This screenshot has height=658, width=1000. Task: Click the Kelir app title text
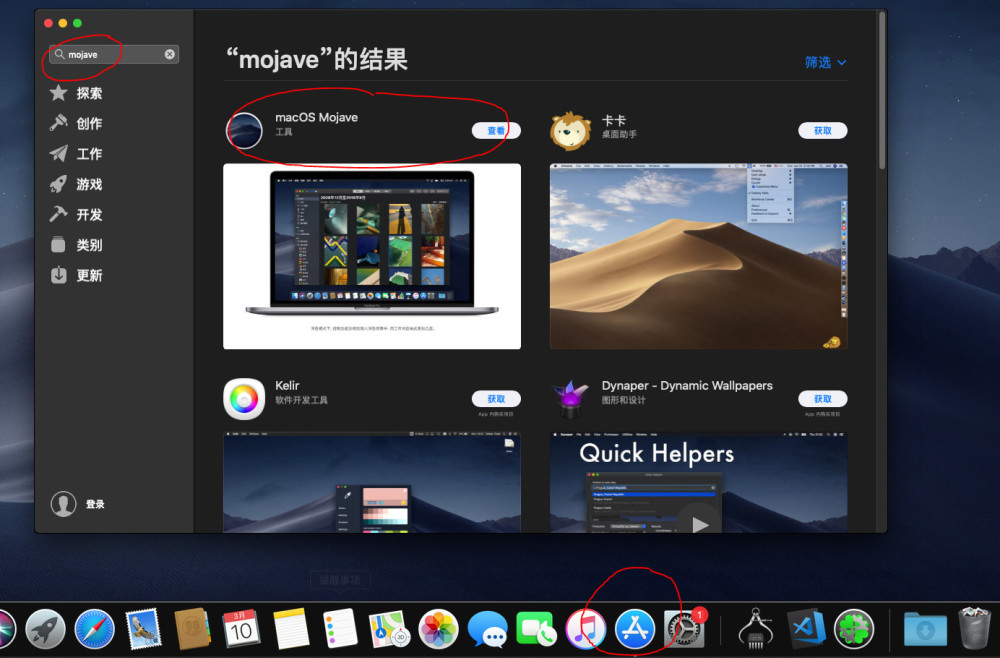point(287,386)
